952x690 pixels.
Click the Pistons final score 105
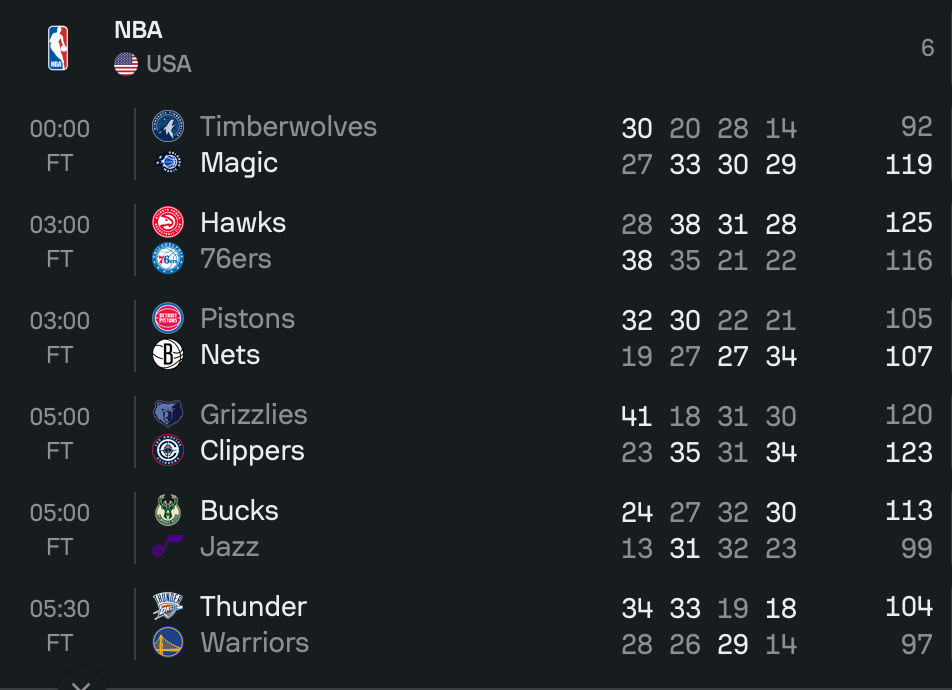pyautogui.click(x=908, y=319)
